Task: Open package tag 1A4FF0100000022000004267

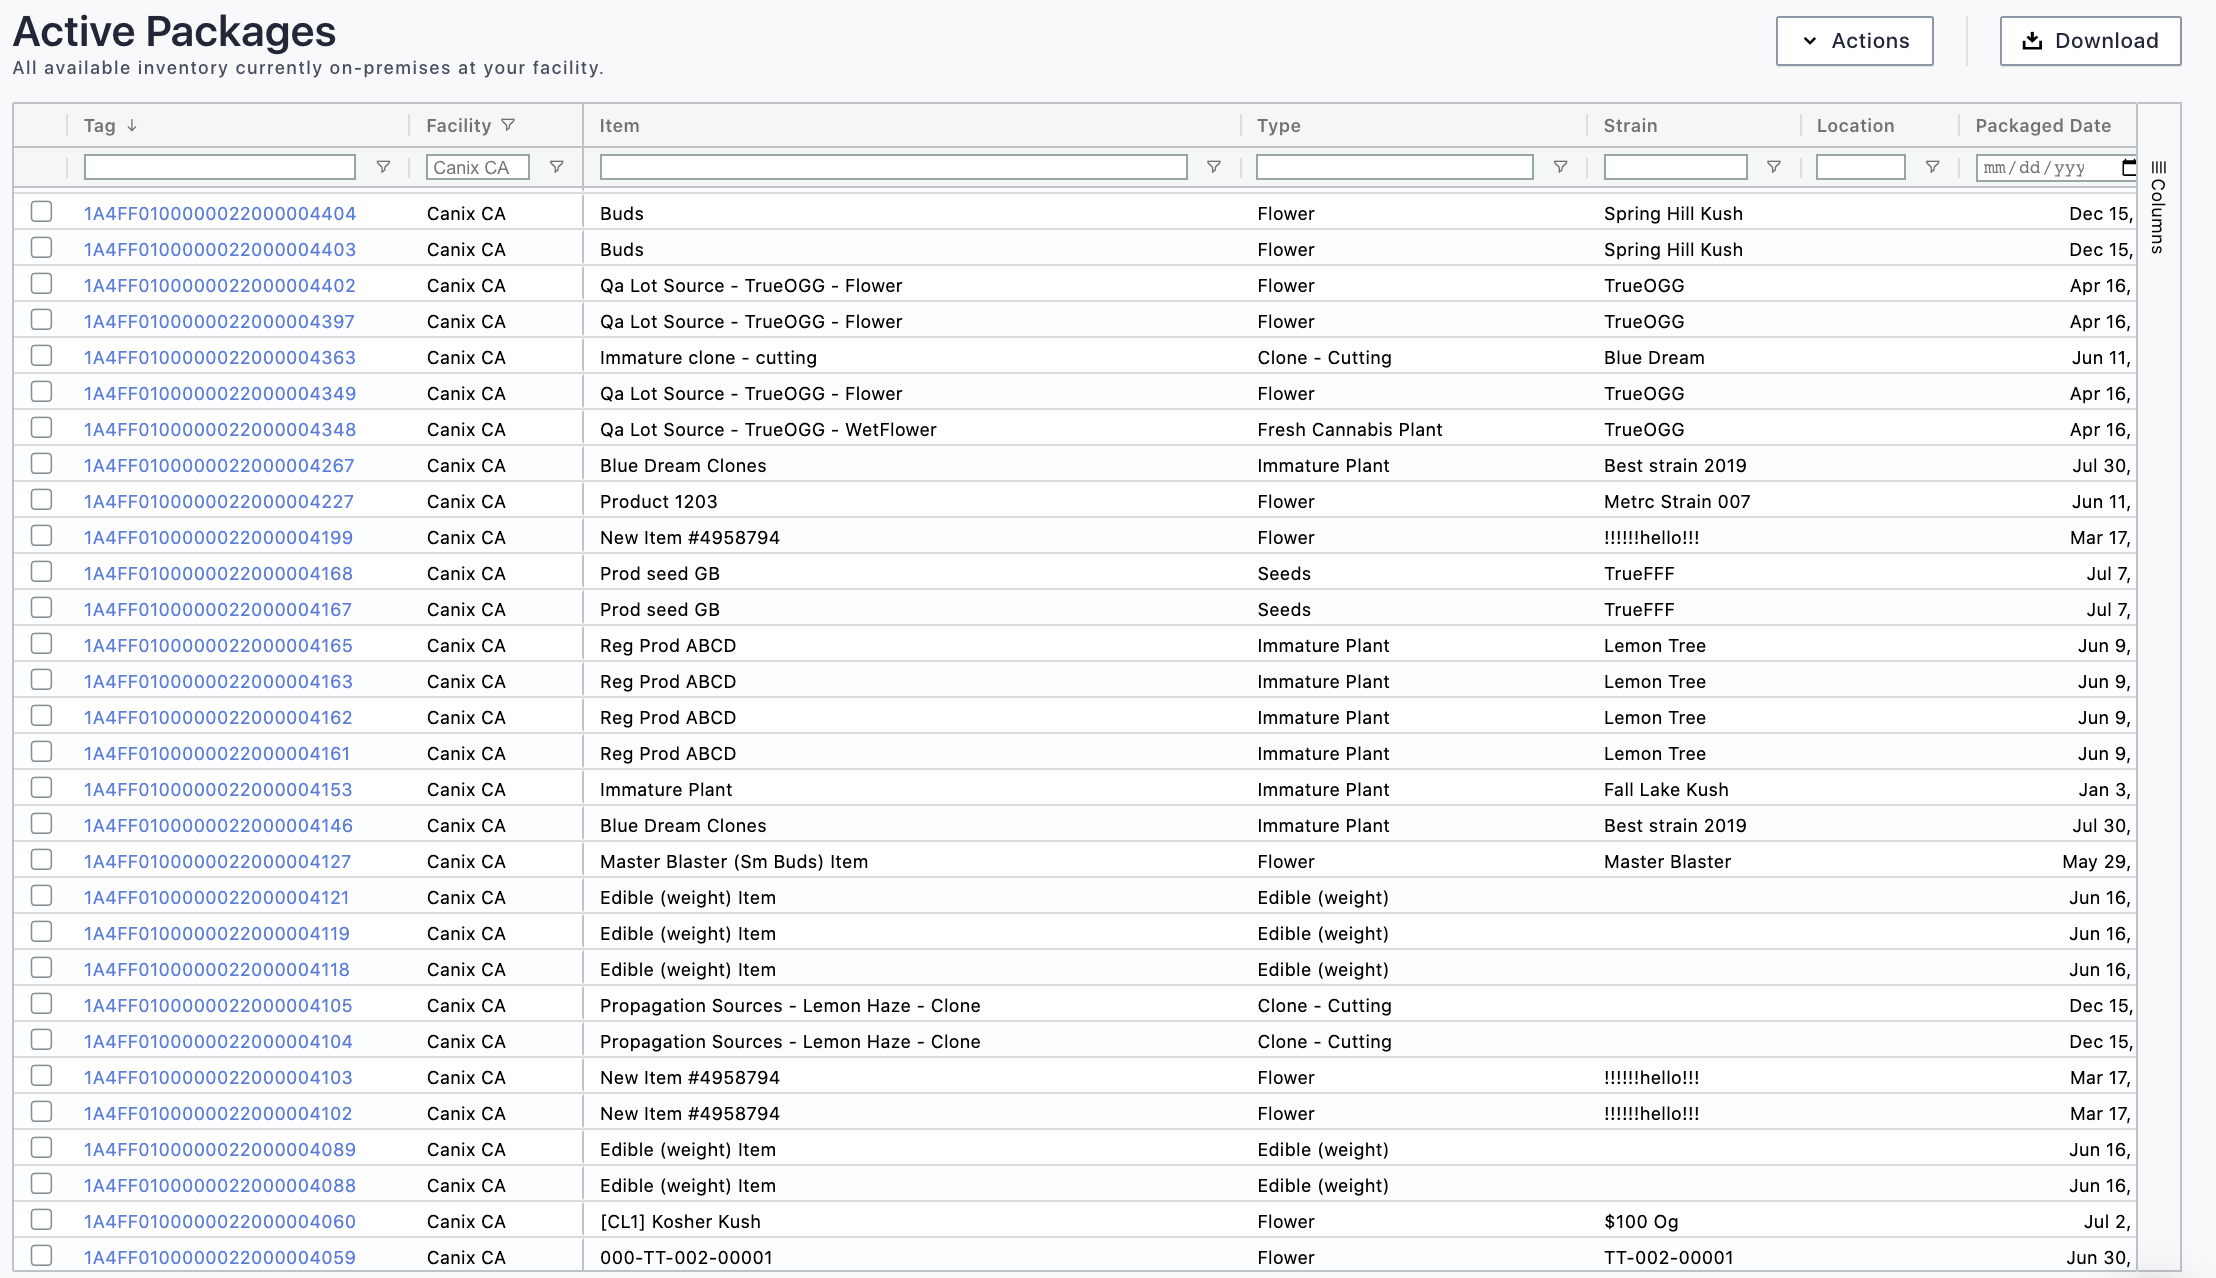Action: coord(219,465)
